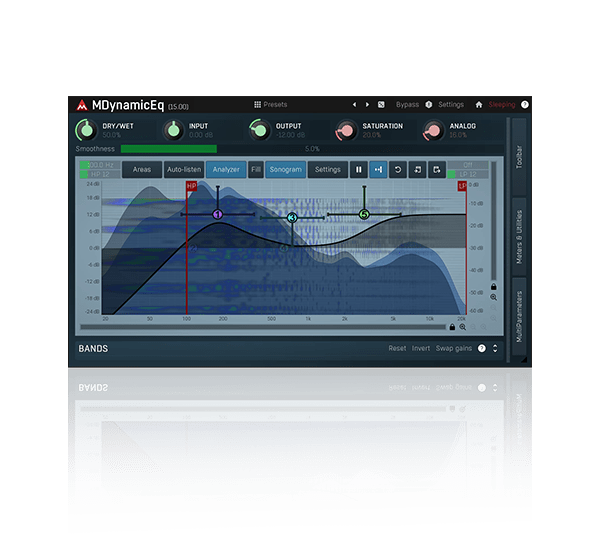Click the horizontal scrollbar below the graph
Image resolution: width=600 pixels, height=543 pixels.
[263, 327]
